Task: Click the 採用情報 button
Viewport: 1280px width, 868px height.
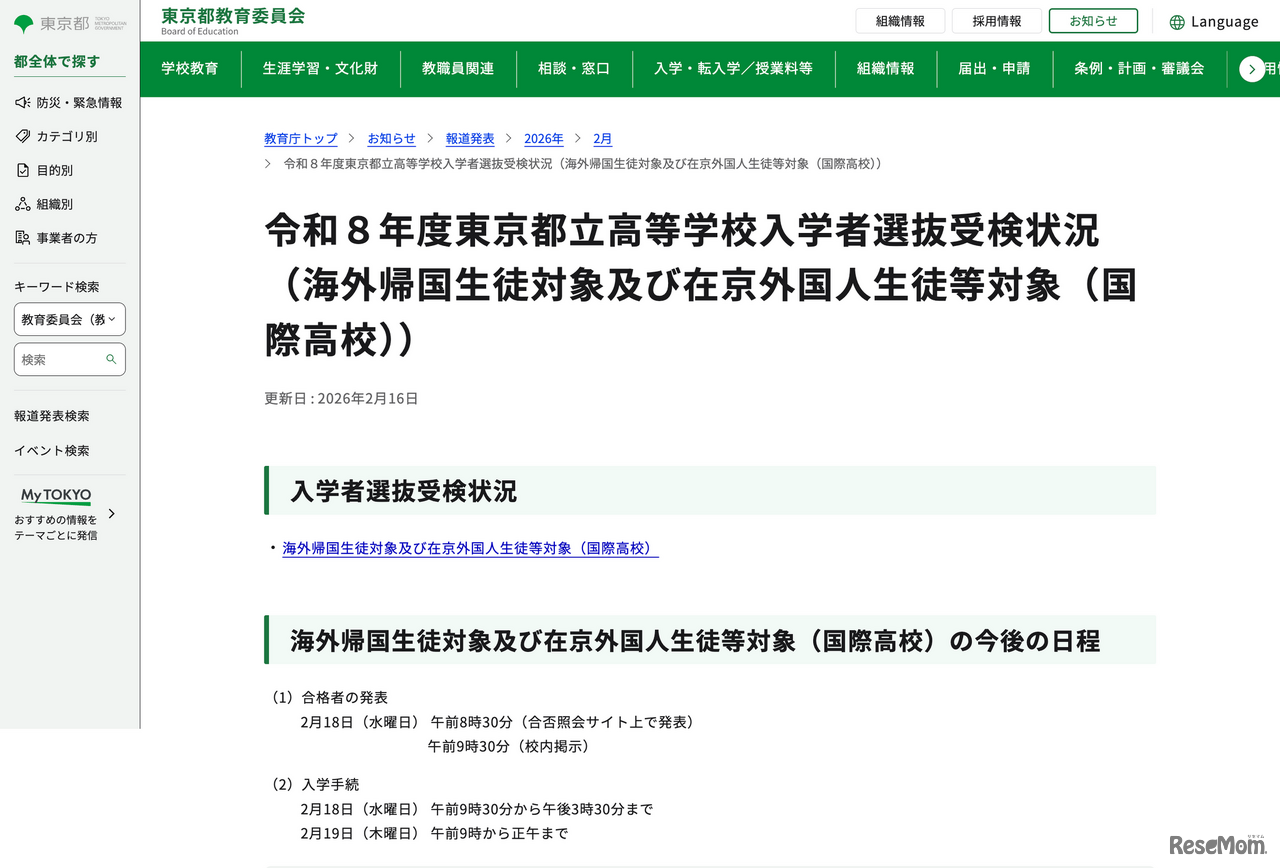Action: (997, 20)
